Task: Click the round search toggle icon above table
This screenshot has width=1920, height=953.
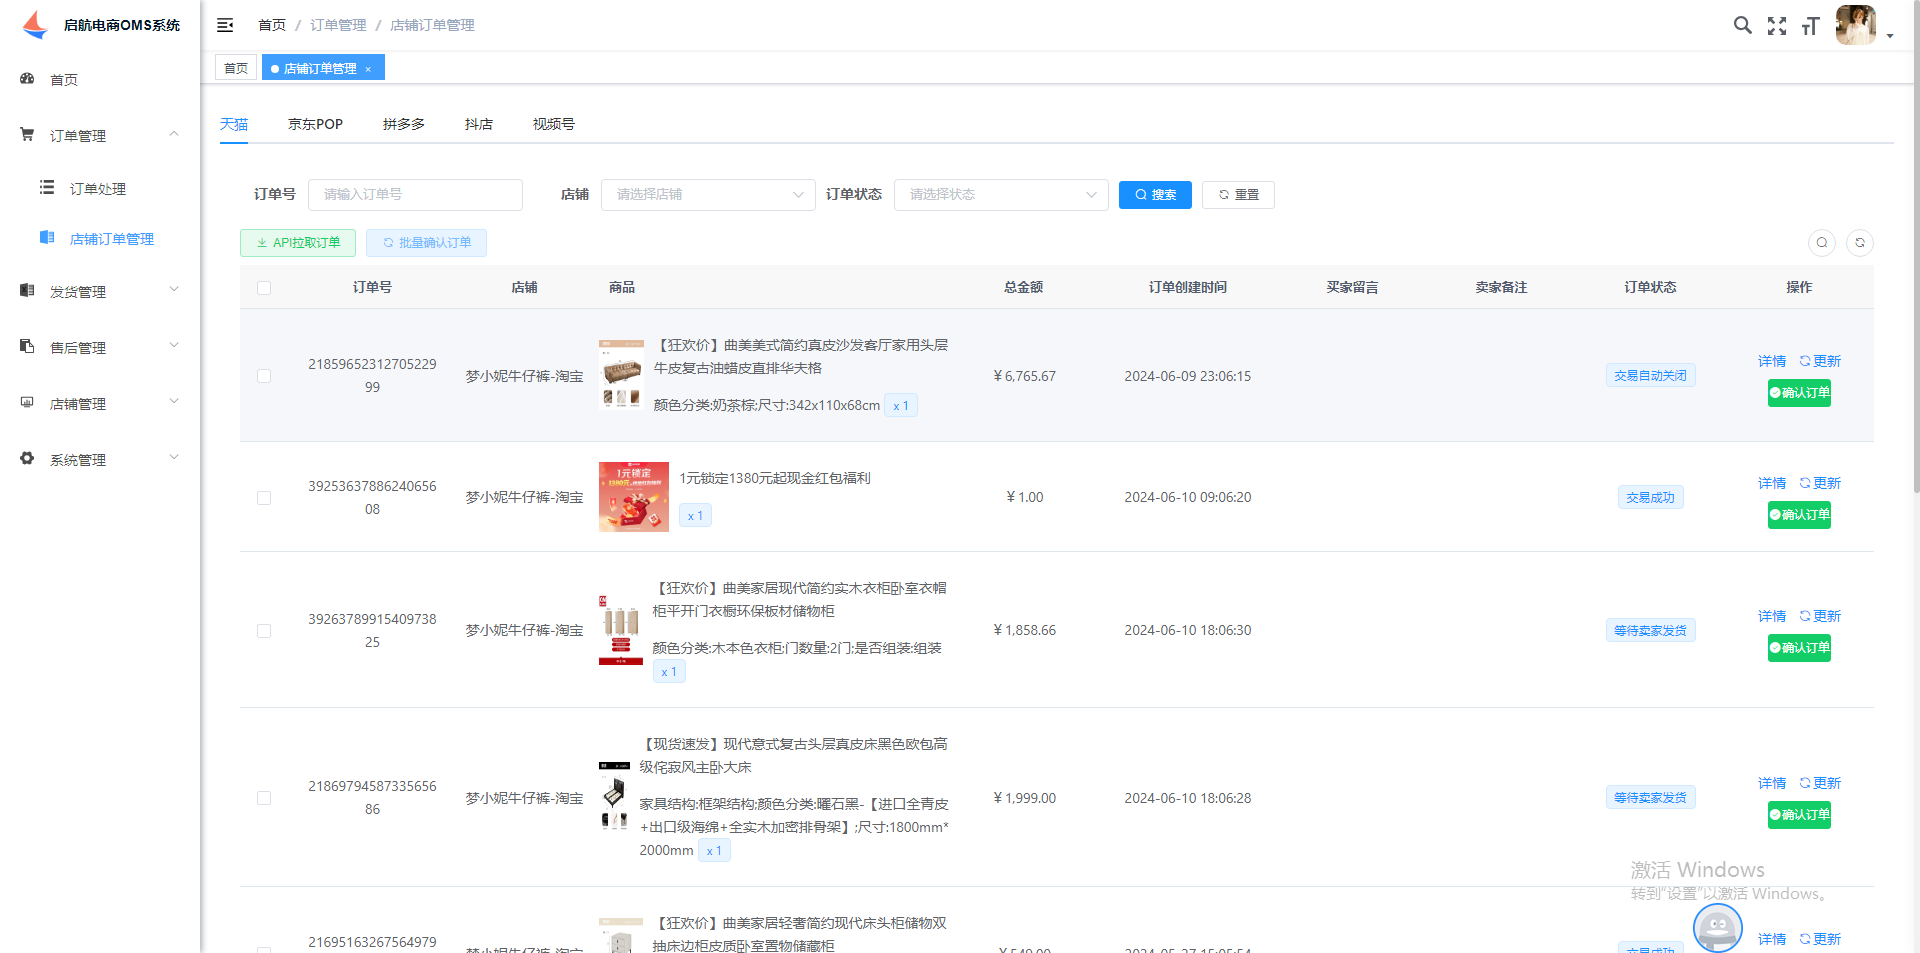Action: point(1821,243)
